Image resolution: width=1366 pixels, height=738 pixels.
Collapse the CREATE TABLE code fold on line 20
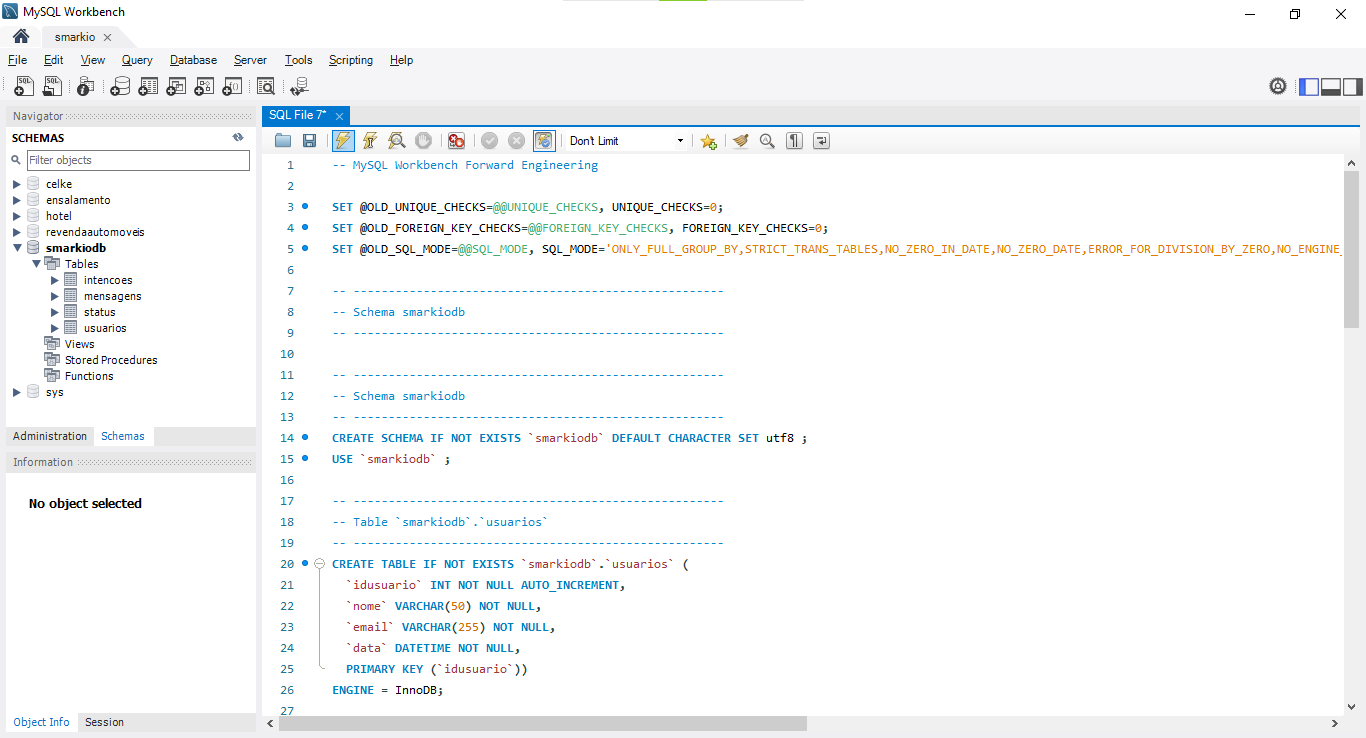click(319, 564)
